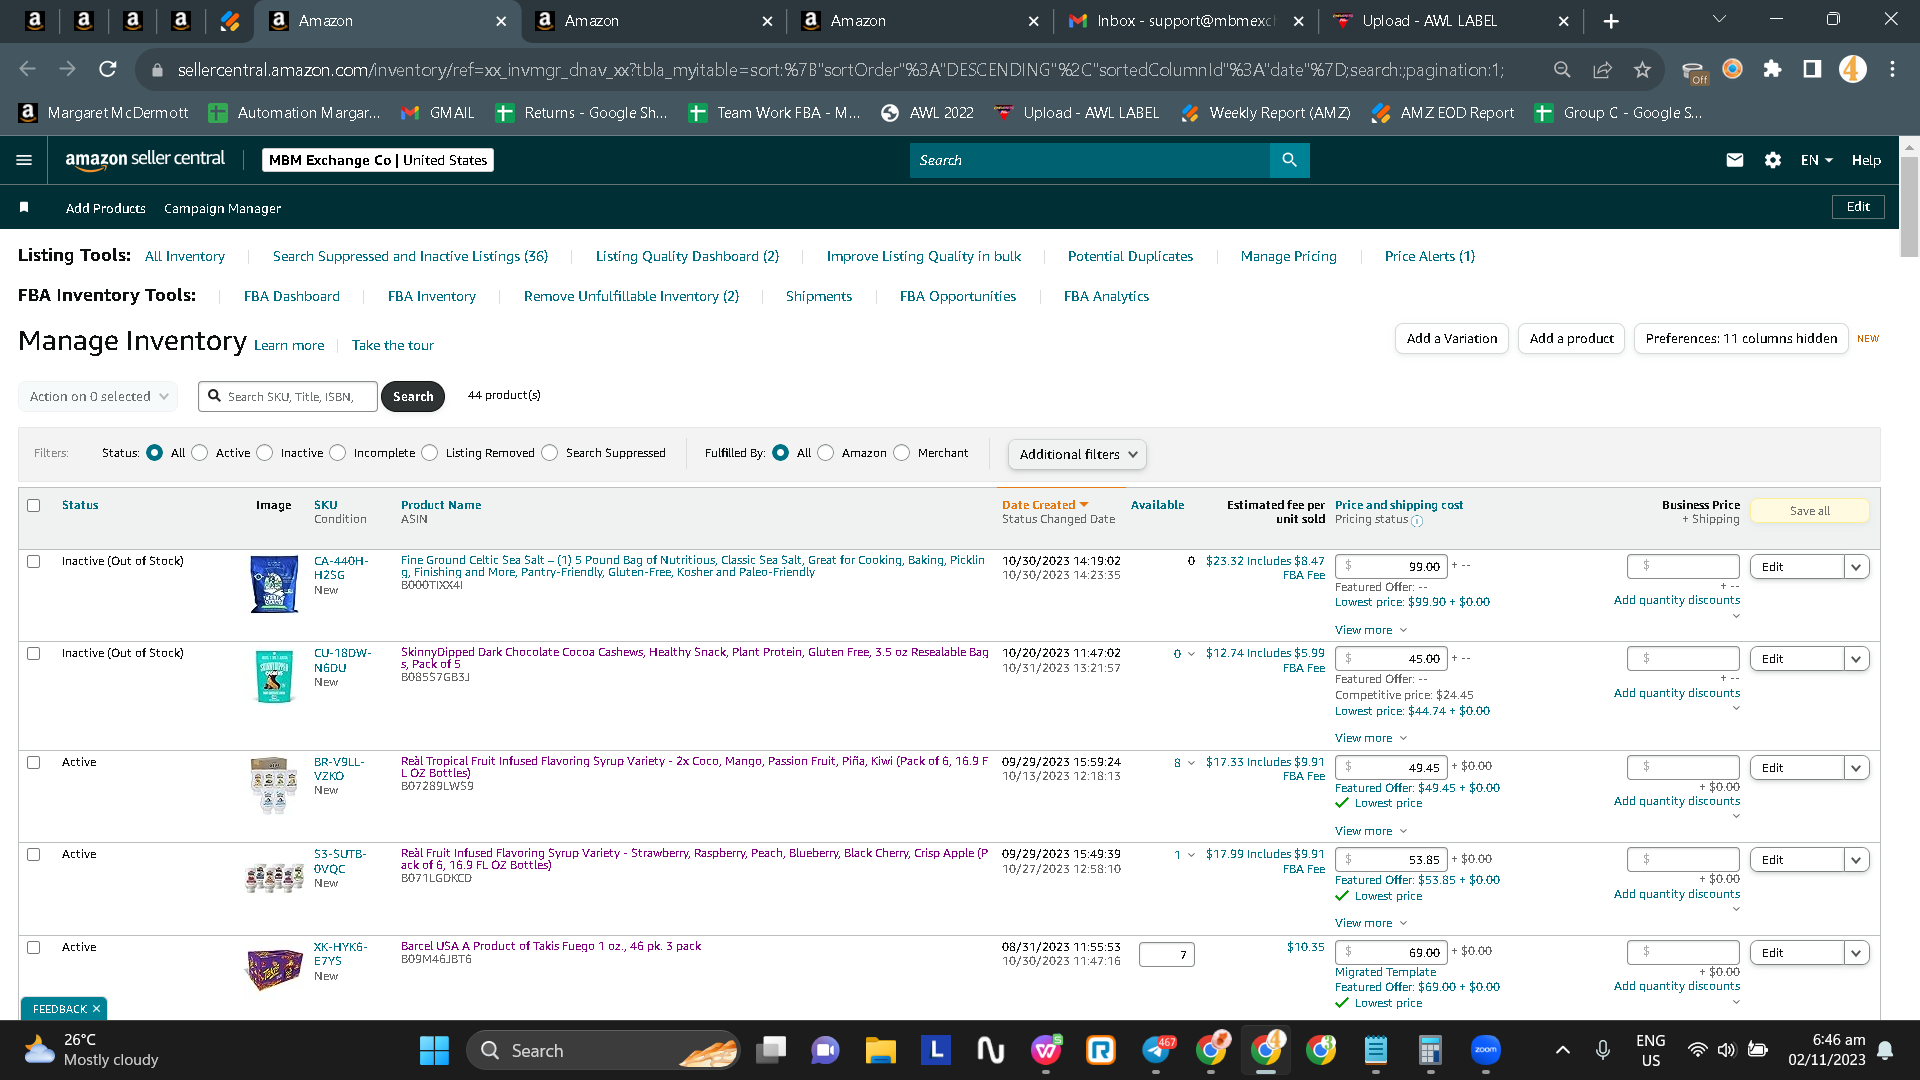Open the Windows Start menu
Image resolution: width=1920 pixels, height=1080 pixels.
[x=434, y=1050]
